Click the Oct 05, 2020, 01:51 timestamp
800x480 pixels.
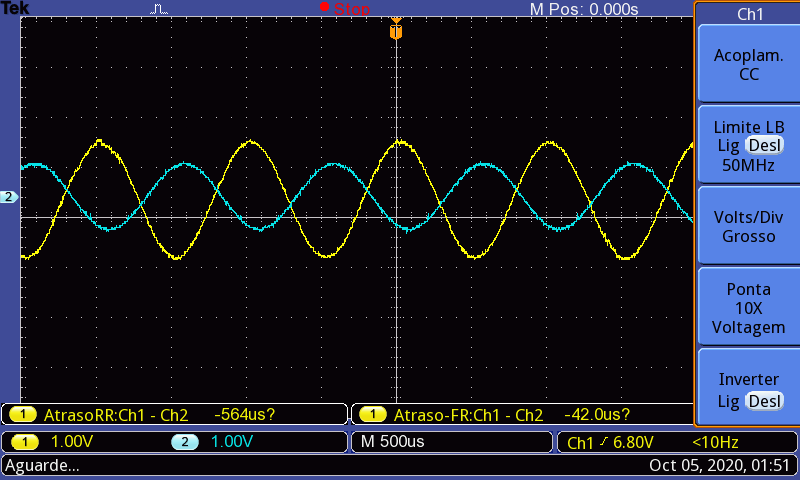[719, 465]
